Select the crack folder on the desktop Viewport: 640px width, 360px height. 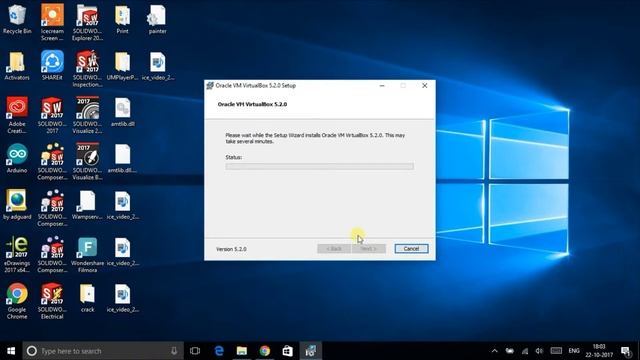87,298
